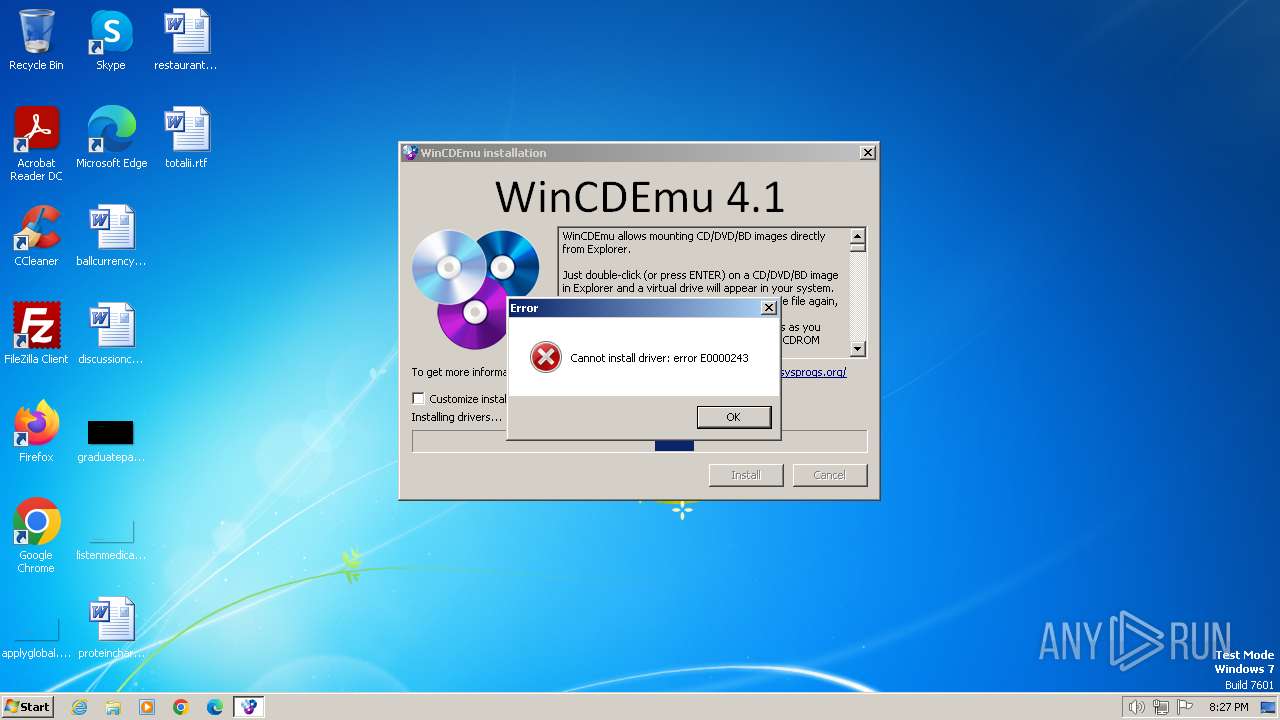Open Acrobat Reader DC shortcut

click(36, 144)
